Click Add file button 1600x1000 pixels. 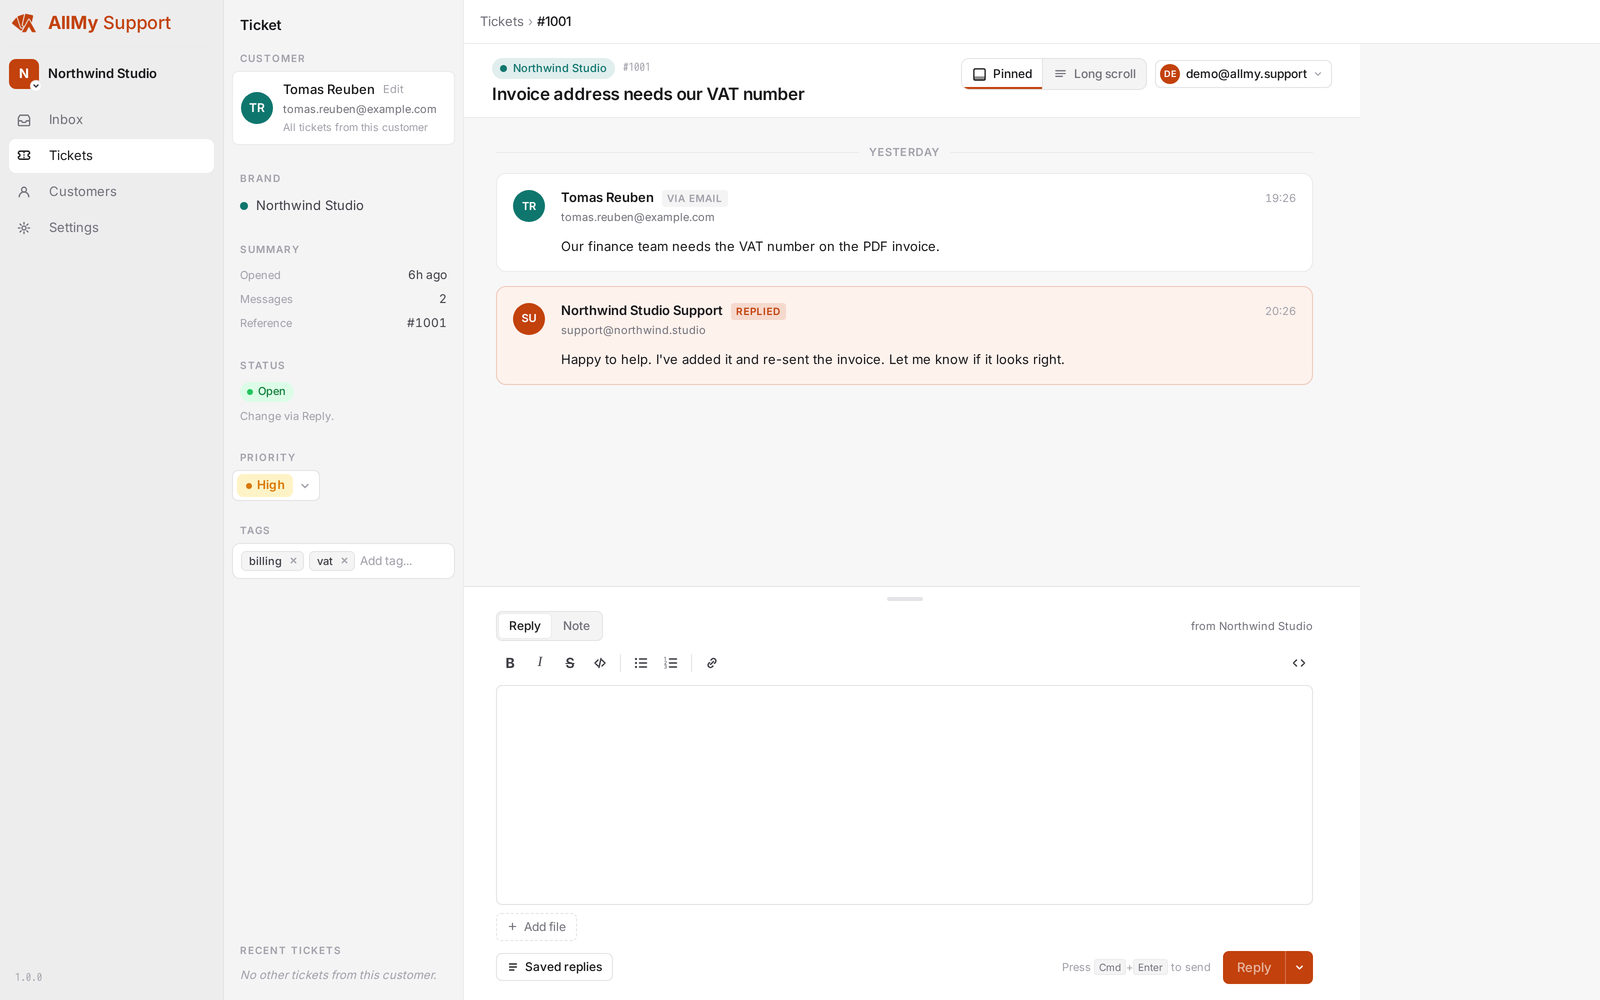[x=536, y=927]
